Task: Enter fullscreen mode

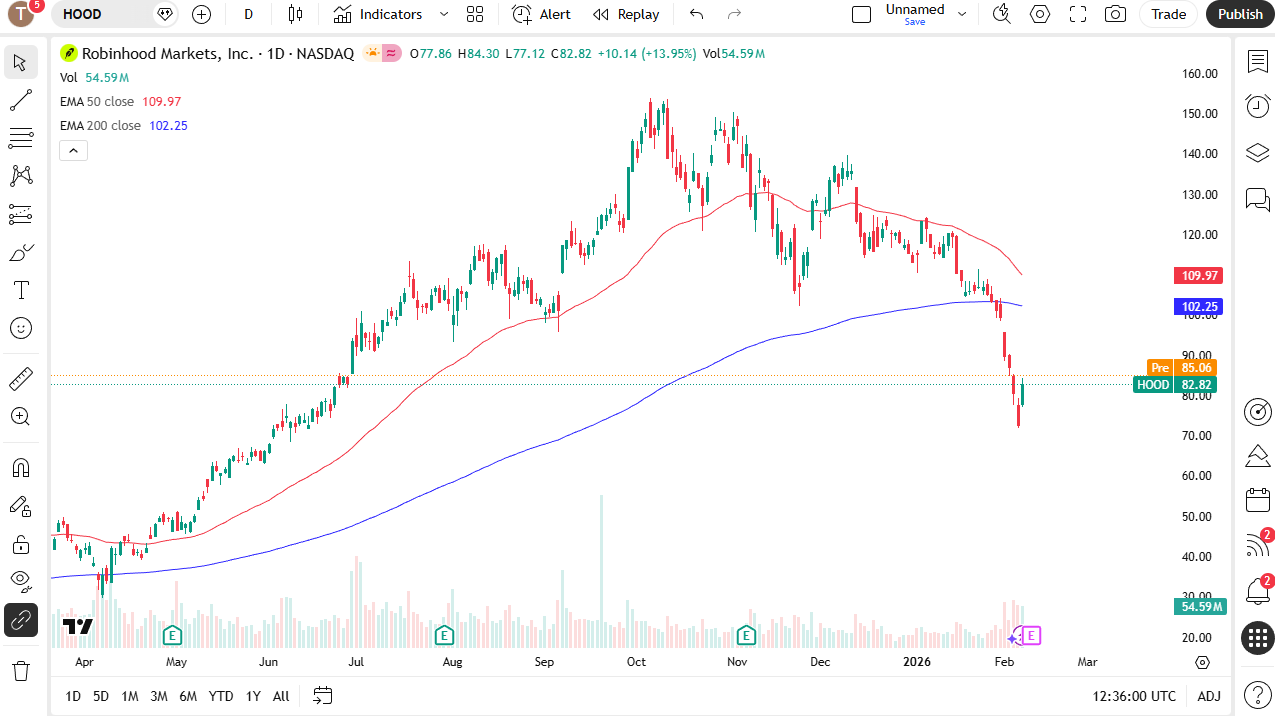Action: point(1078,14)
